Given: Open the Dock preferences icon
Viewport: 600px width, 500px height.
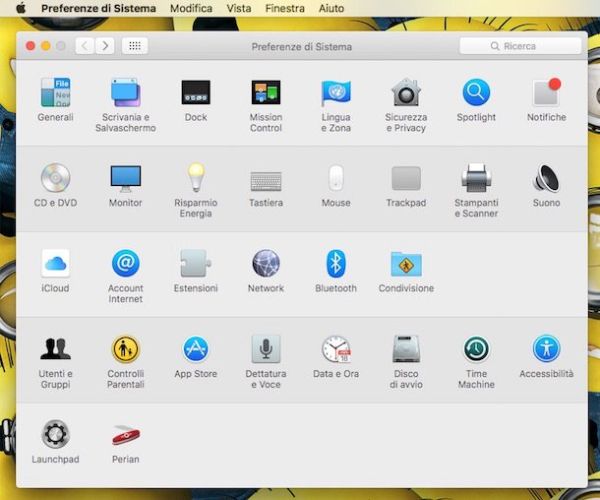Looking at the screenshot, I should tap(196, 93).
